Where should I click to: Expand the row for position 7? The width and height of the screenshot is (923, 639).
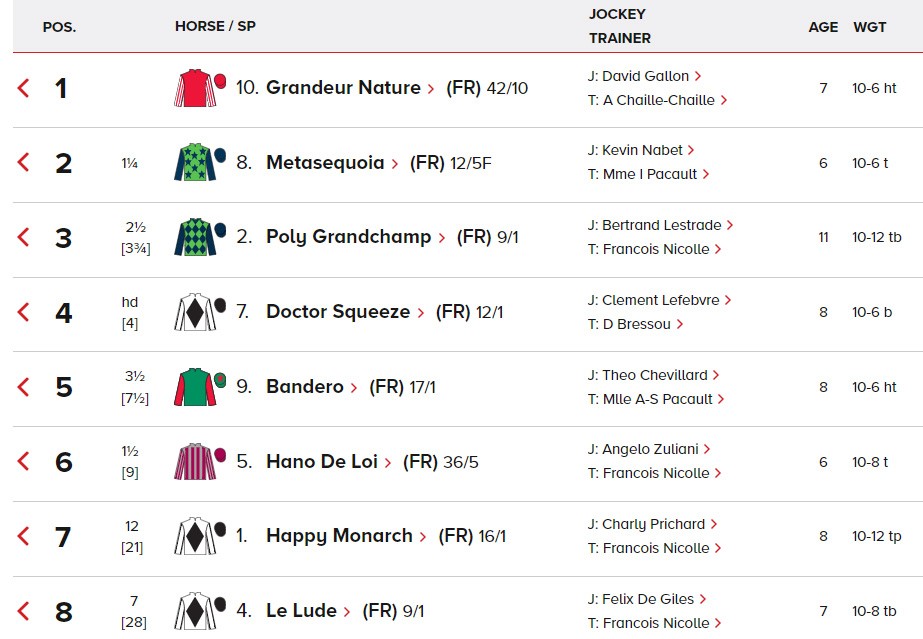click(24, 536)
